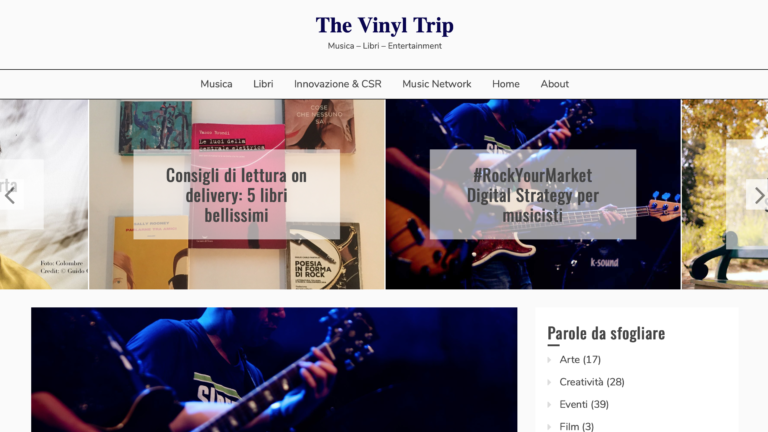The height and width of the screenshot is (432, 768).
Task: Open the About page
Action: click(554, 84)
